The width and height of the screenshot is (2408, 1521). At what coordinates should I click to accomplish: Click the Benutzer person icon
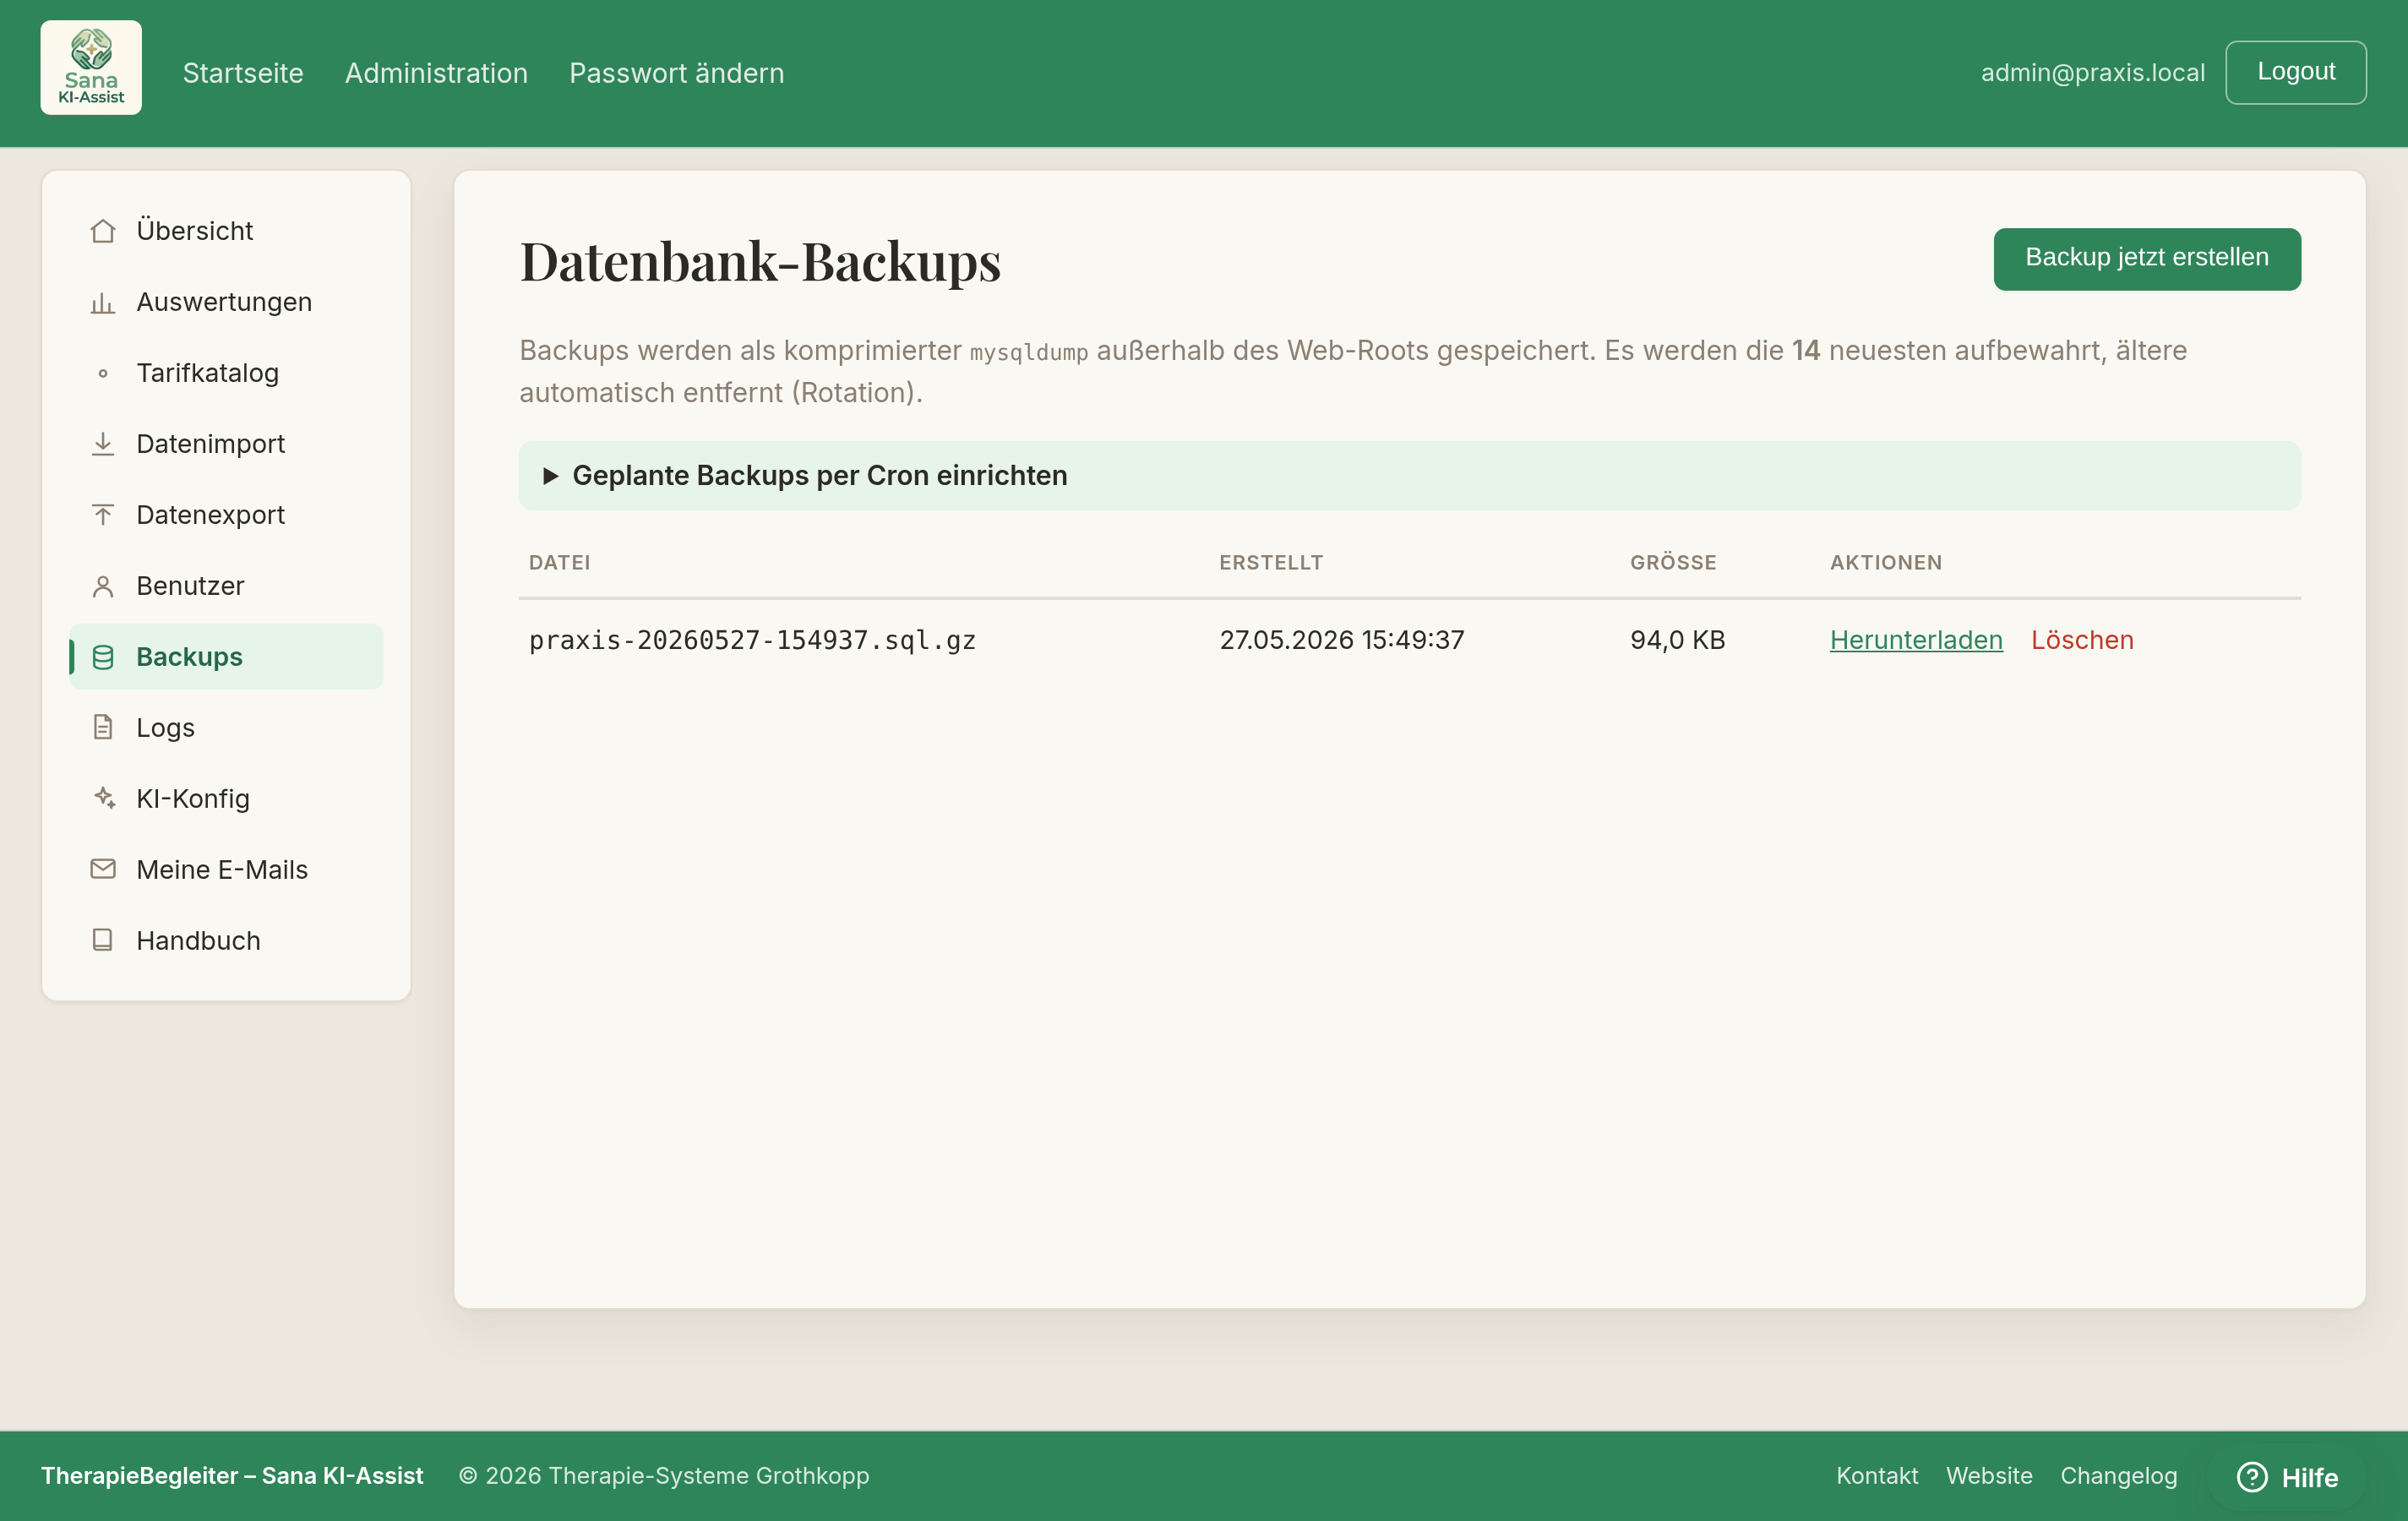[103, 586]
